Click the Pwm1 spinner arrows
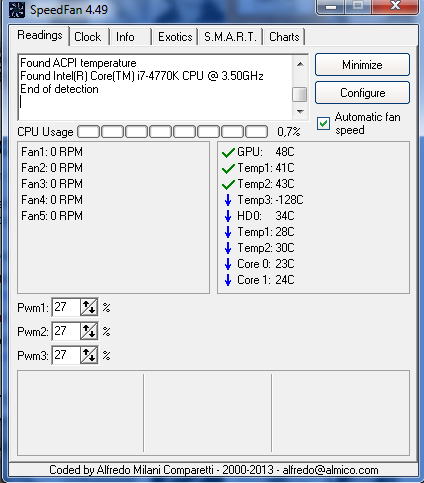The height and width of the screenshot is (483, 424). (x=89, y=307)
